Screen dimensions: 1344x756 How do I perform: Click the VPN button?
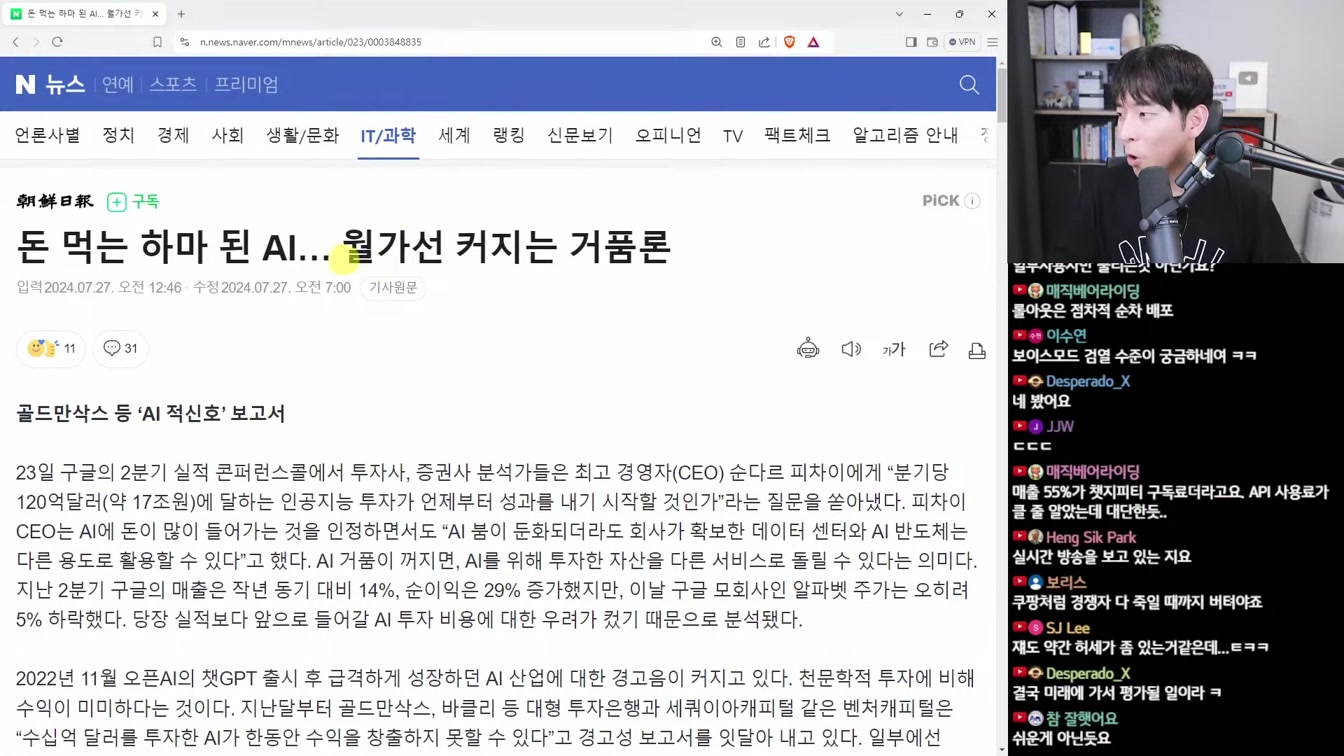tap(962, 42)
